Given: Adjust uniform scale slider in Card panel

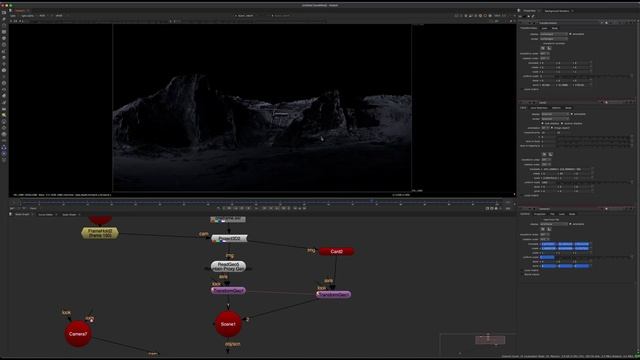Looking at the screenshot, I should click(x=593, y=182).
